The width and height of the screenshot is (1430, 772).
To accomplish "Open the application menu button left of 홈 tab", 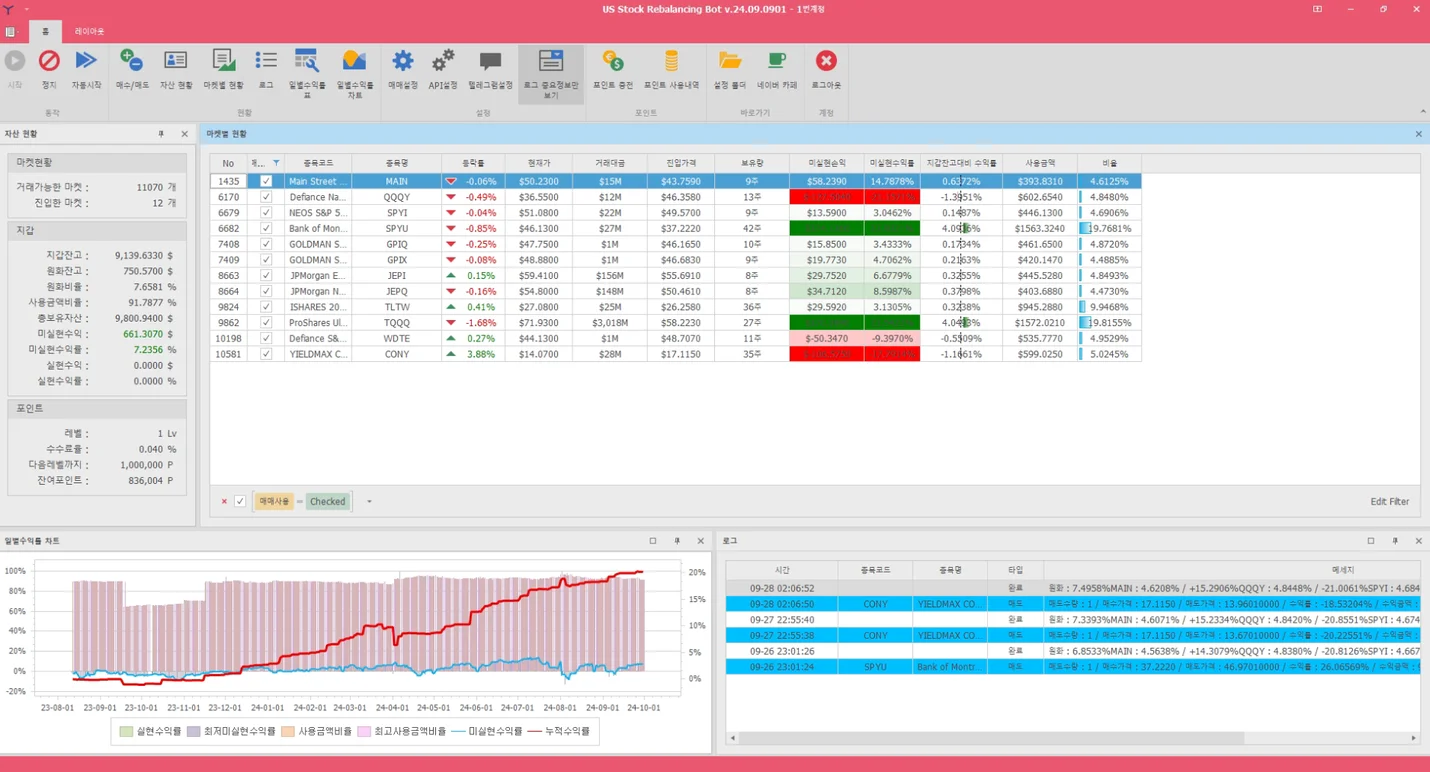I will point(12,31).
